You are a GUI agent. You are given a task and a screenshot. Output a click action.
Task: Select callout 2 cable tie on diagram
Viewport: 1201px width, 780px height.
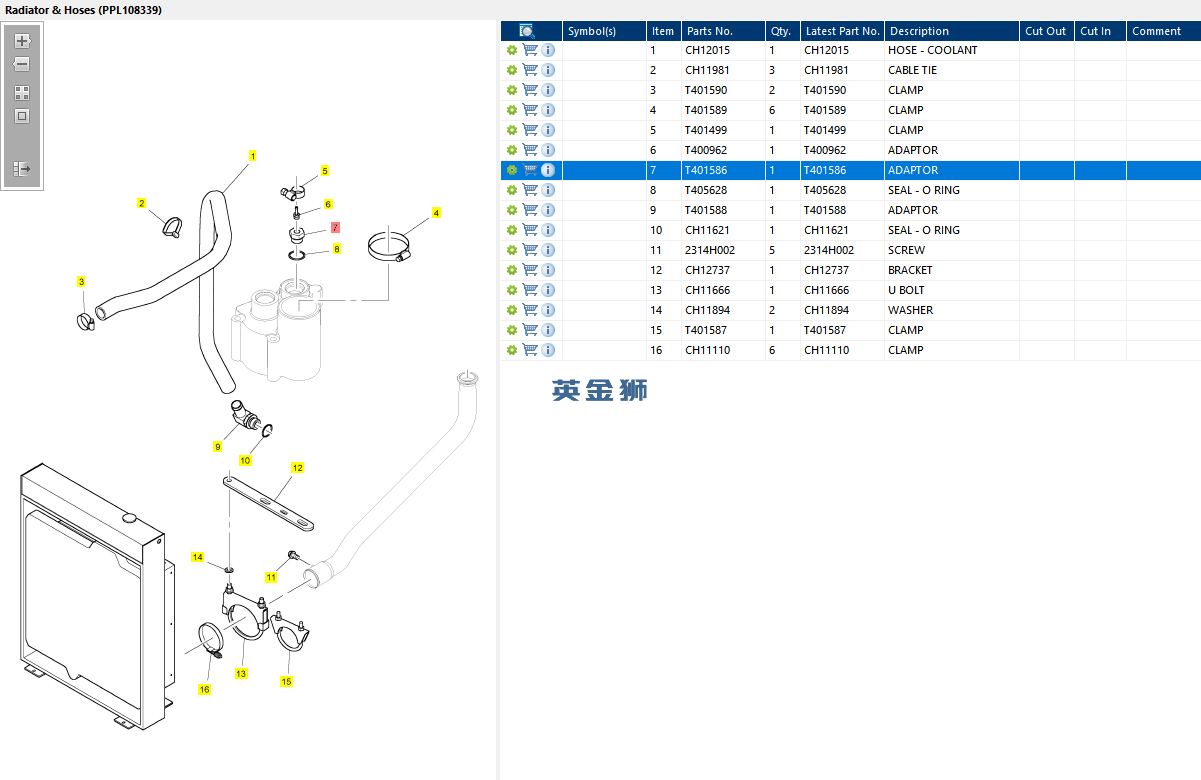click(x=142, y=204)
